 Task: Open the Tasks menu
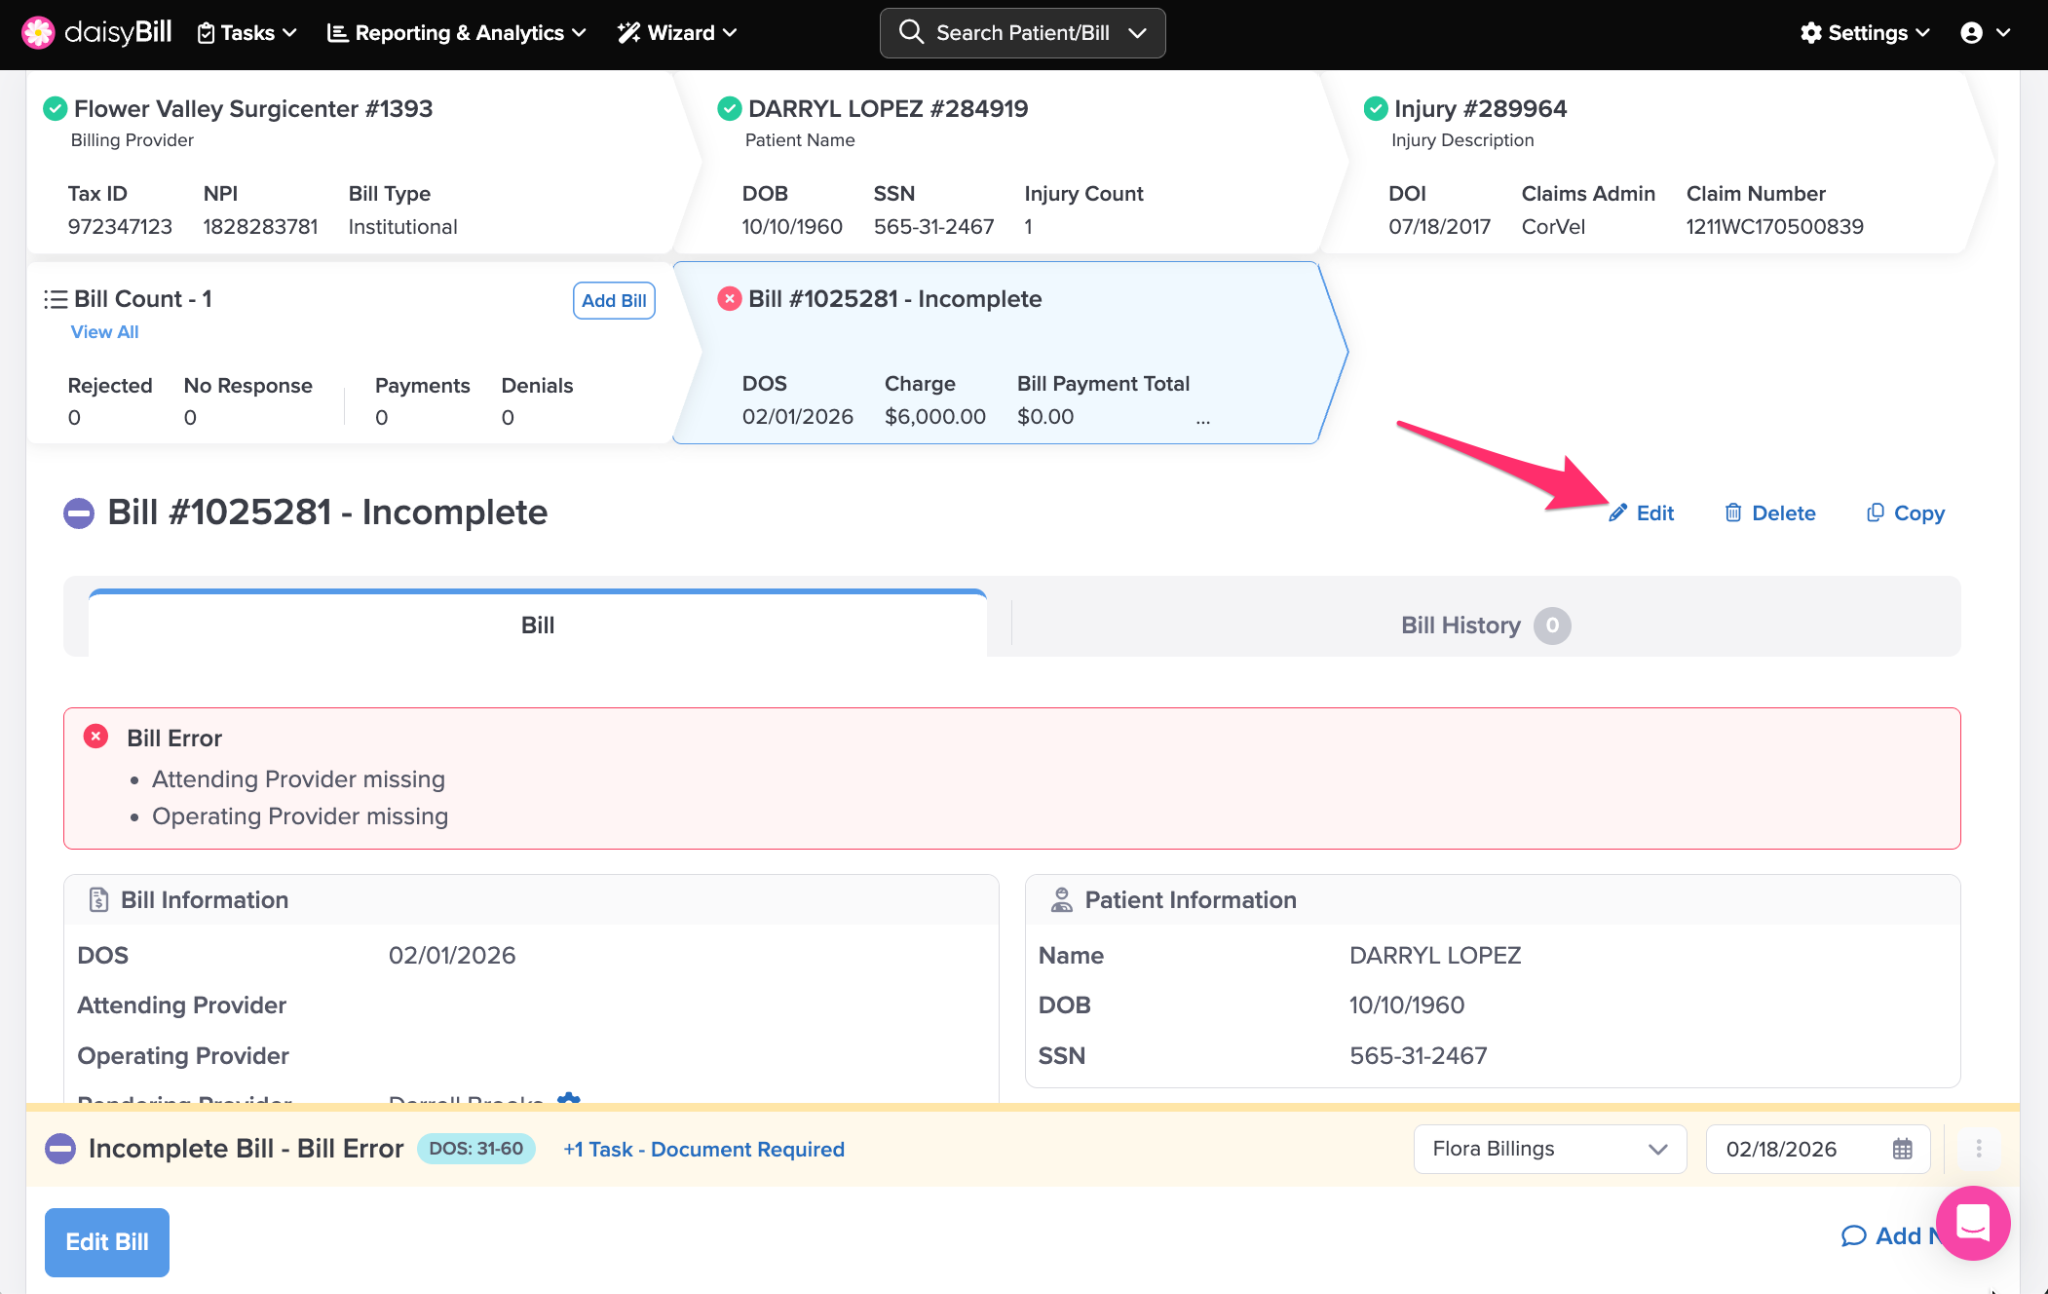247,32
